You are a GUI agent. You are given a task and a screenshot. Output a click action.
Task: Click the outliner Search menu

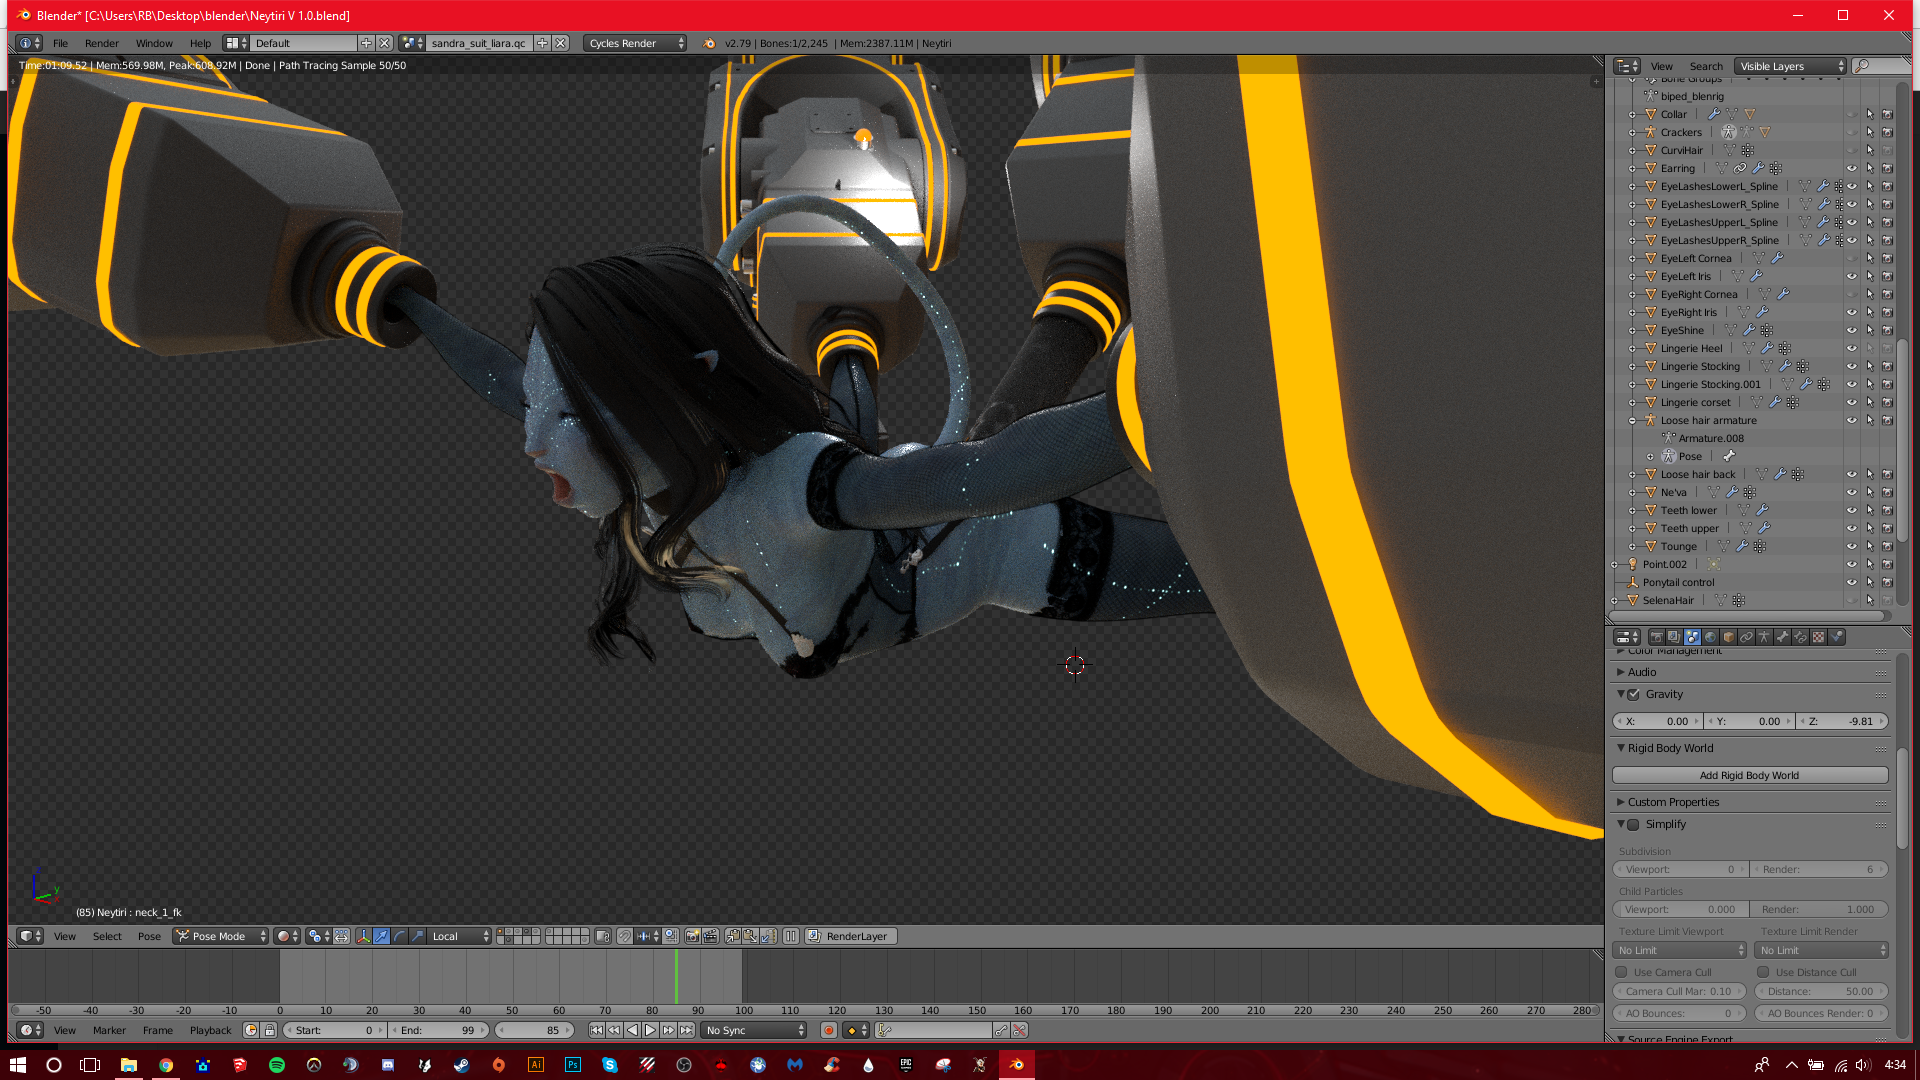point(1706,66)
